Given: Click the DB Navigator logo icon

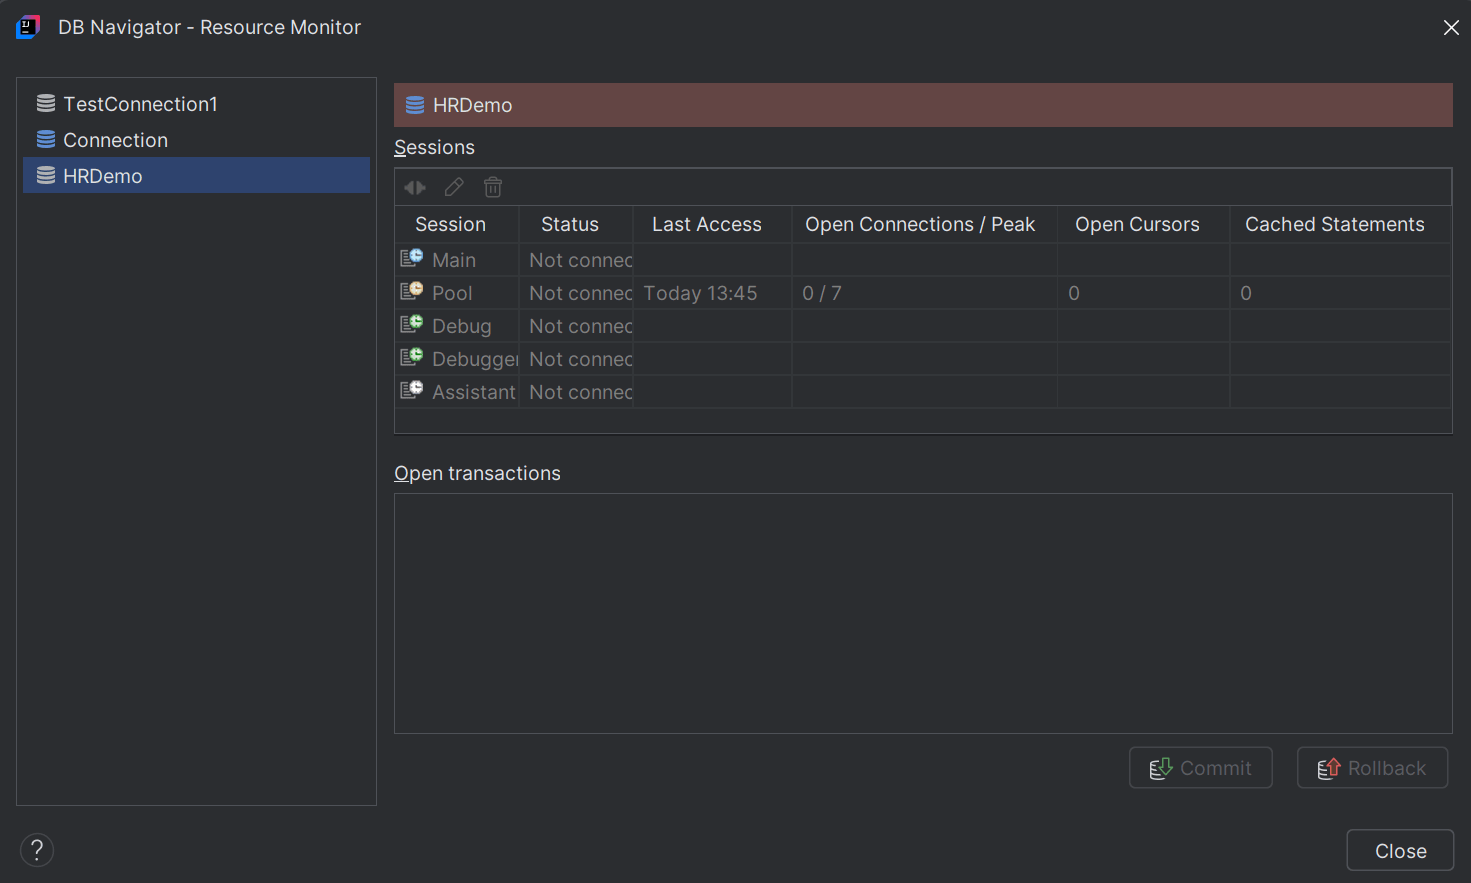Looking at the screenshot, I should (27, 27).
